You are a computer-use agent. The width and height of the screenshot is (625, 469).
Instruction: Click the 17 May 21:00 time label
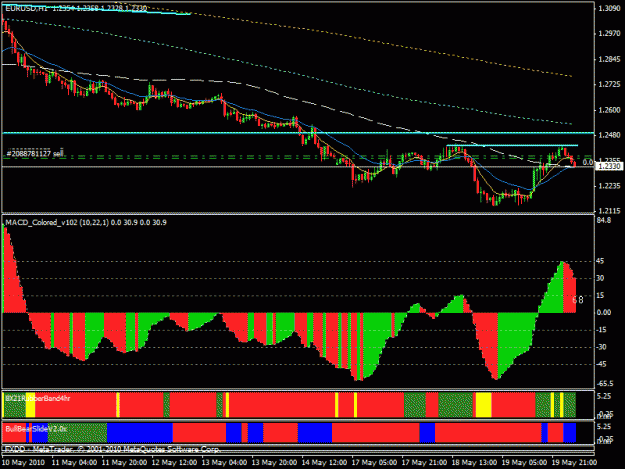point(424,463)
